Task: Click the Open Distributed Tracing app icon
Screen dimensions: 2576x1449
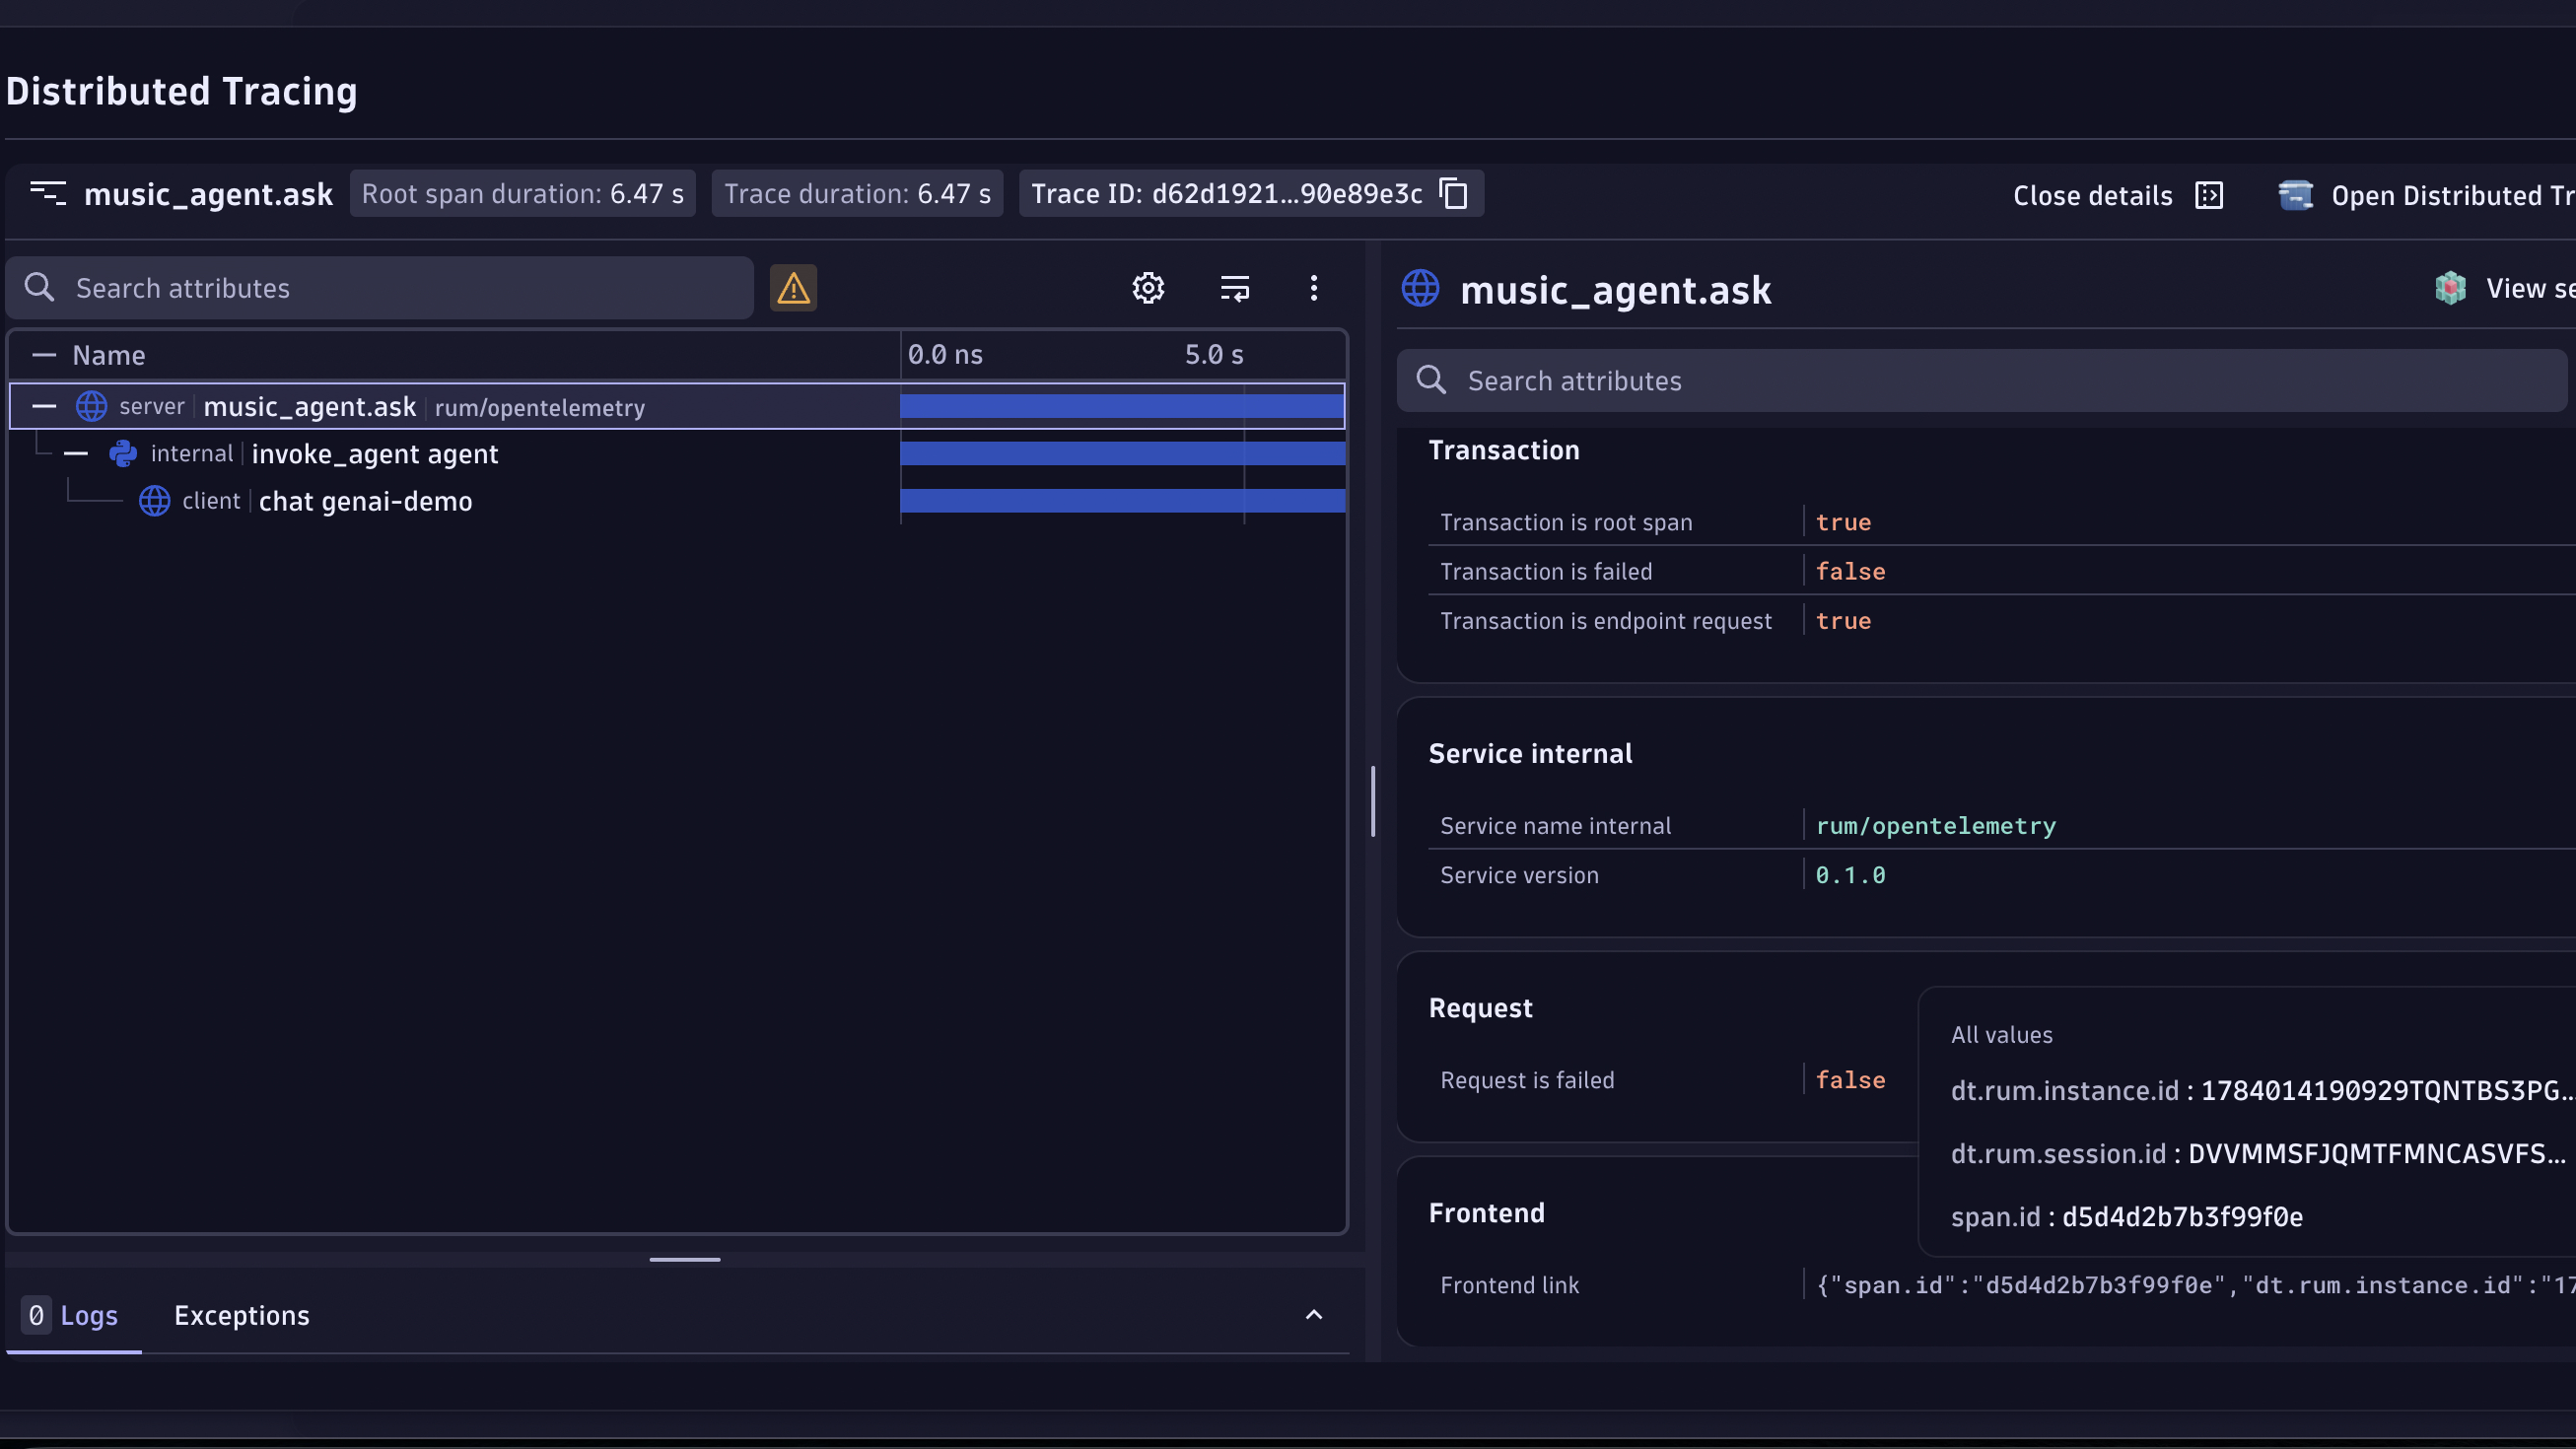Action: tap(2296, 195)
